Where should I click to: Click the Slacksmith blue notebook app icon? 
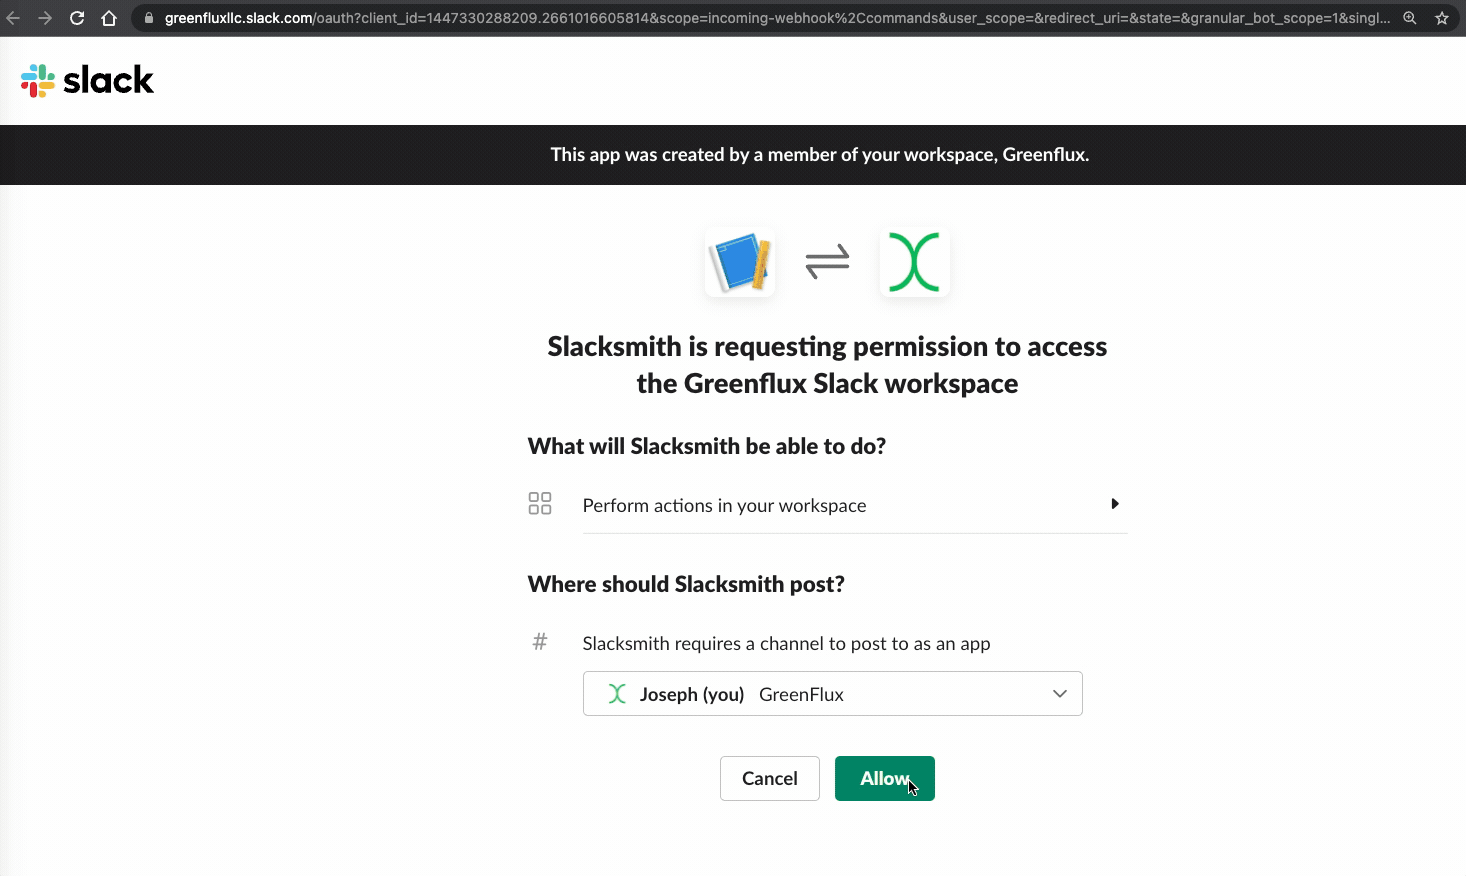coord(740,262)
